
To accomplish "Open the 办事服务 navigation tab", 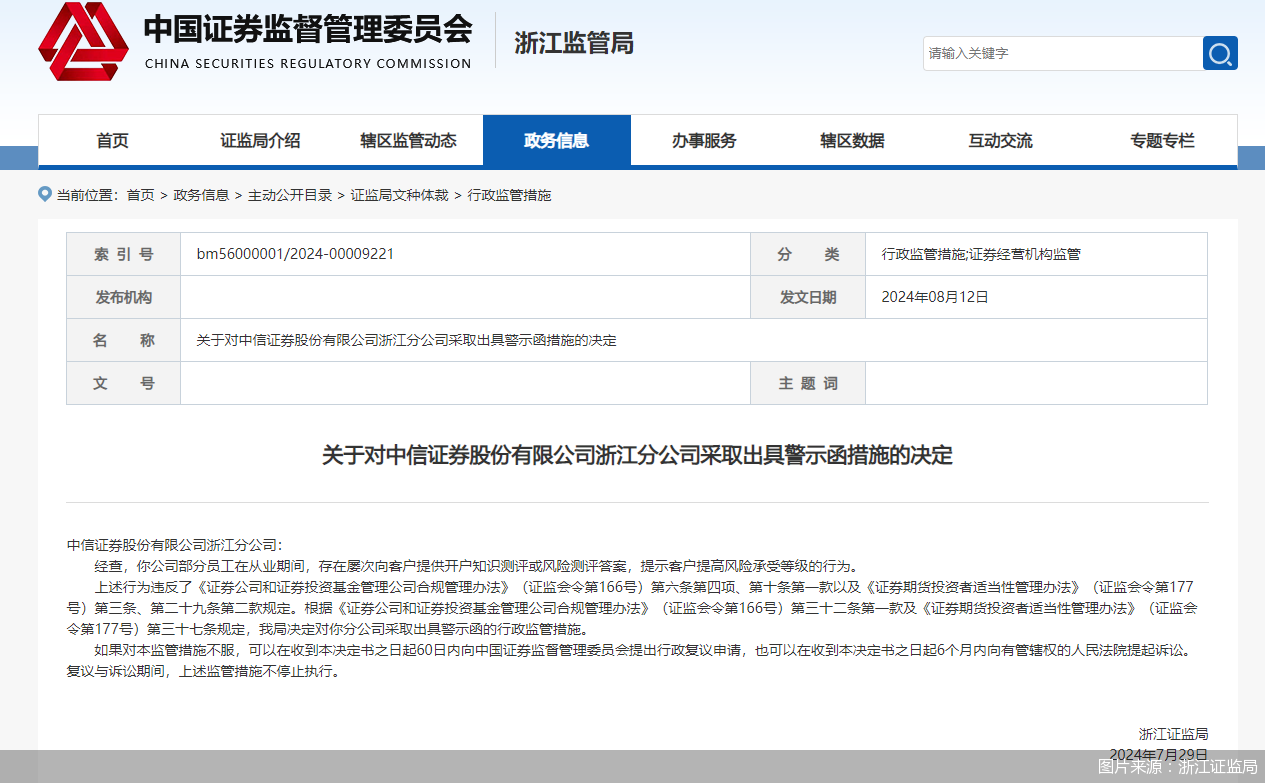I will [x=704, y=141].
